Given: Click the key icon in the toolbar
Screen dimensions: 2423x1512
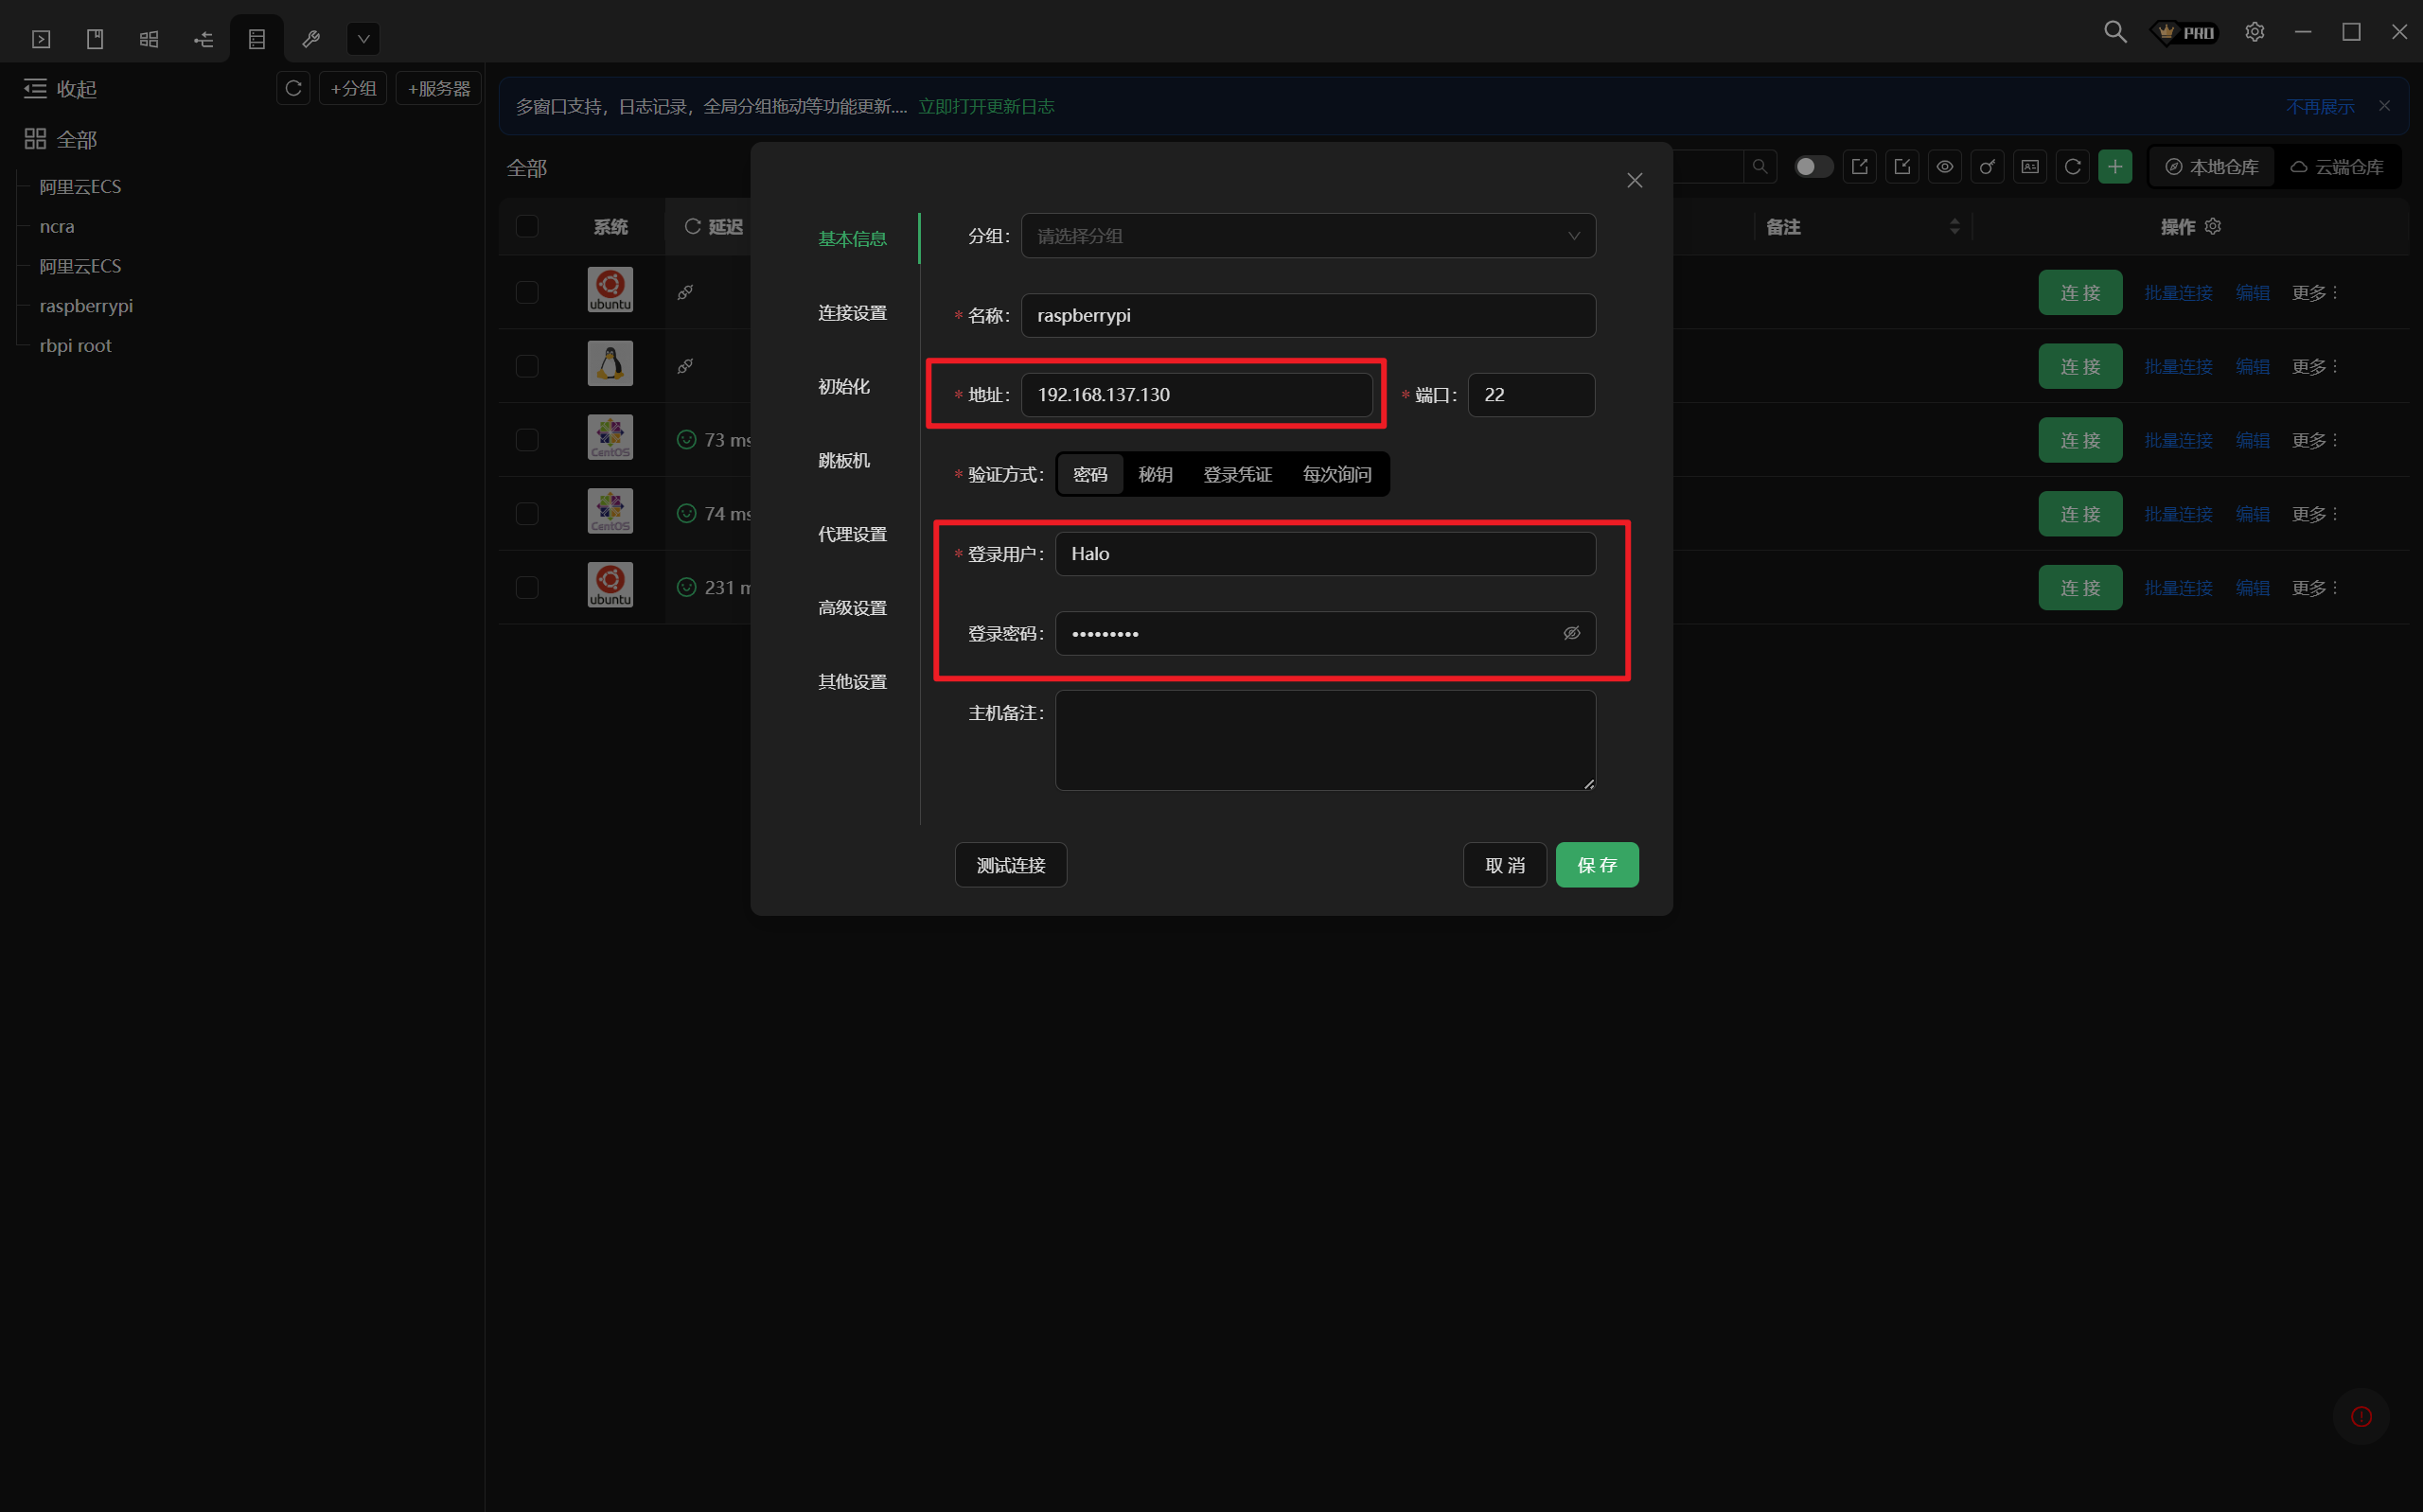Looking at the screenshot, I should tap(1987, 167).
